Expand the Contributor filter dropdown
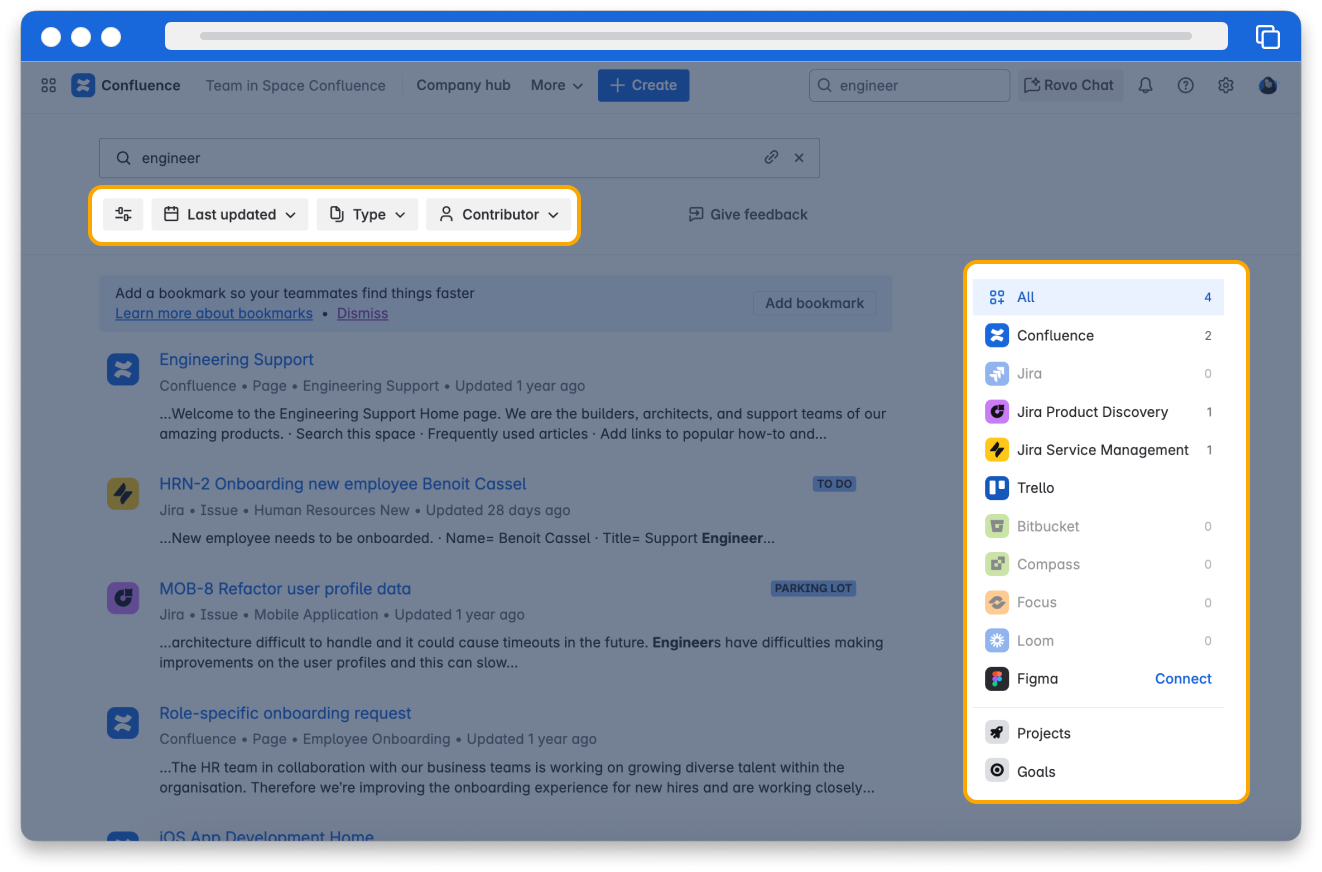1322x872 pixels. coord(499,214)
